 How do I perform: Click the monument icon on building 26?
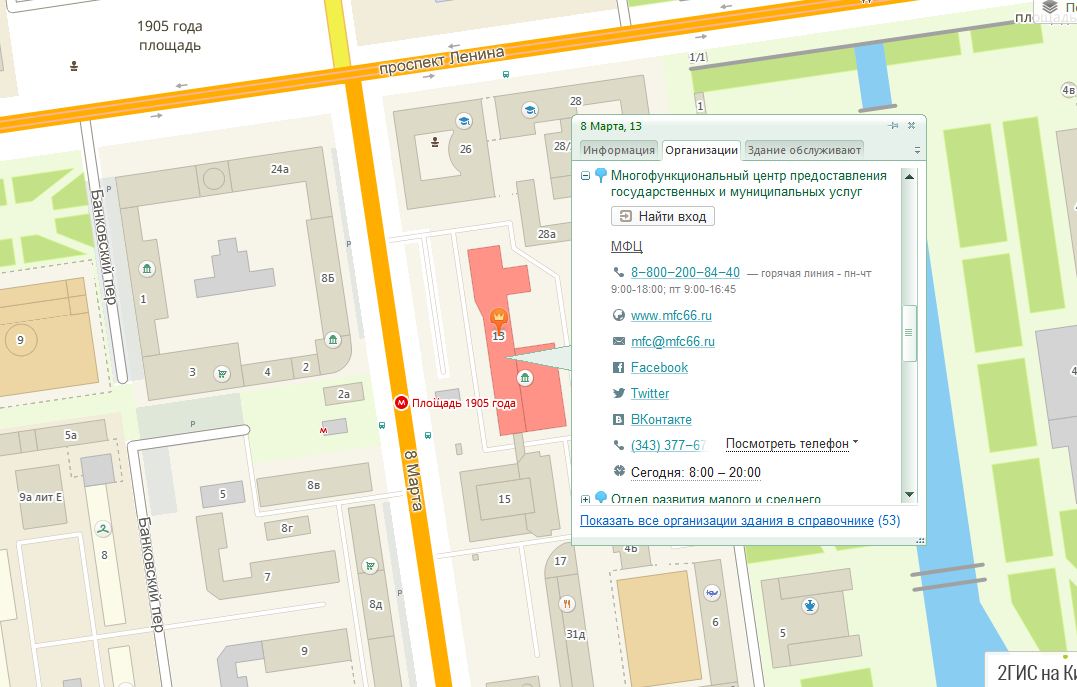coord(434,142)
